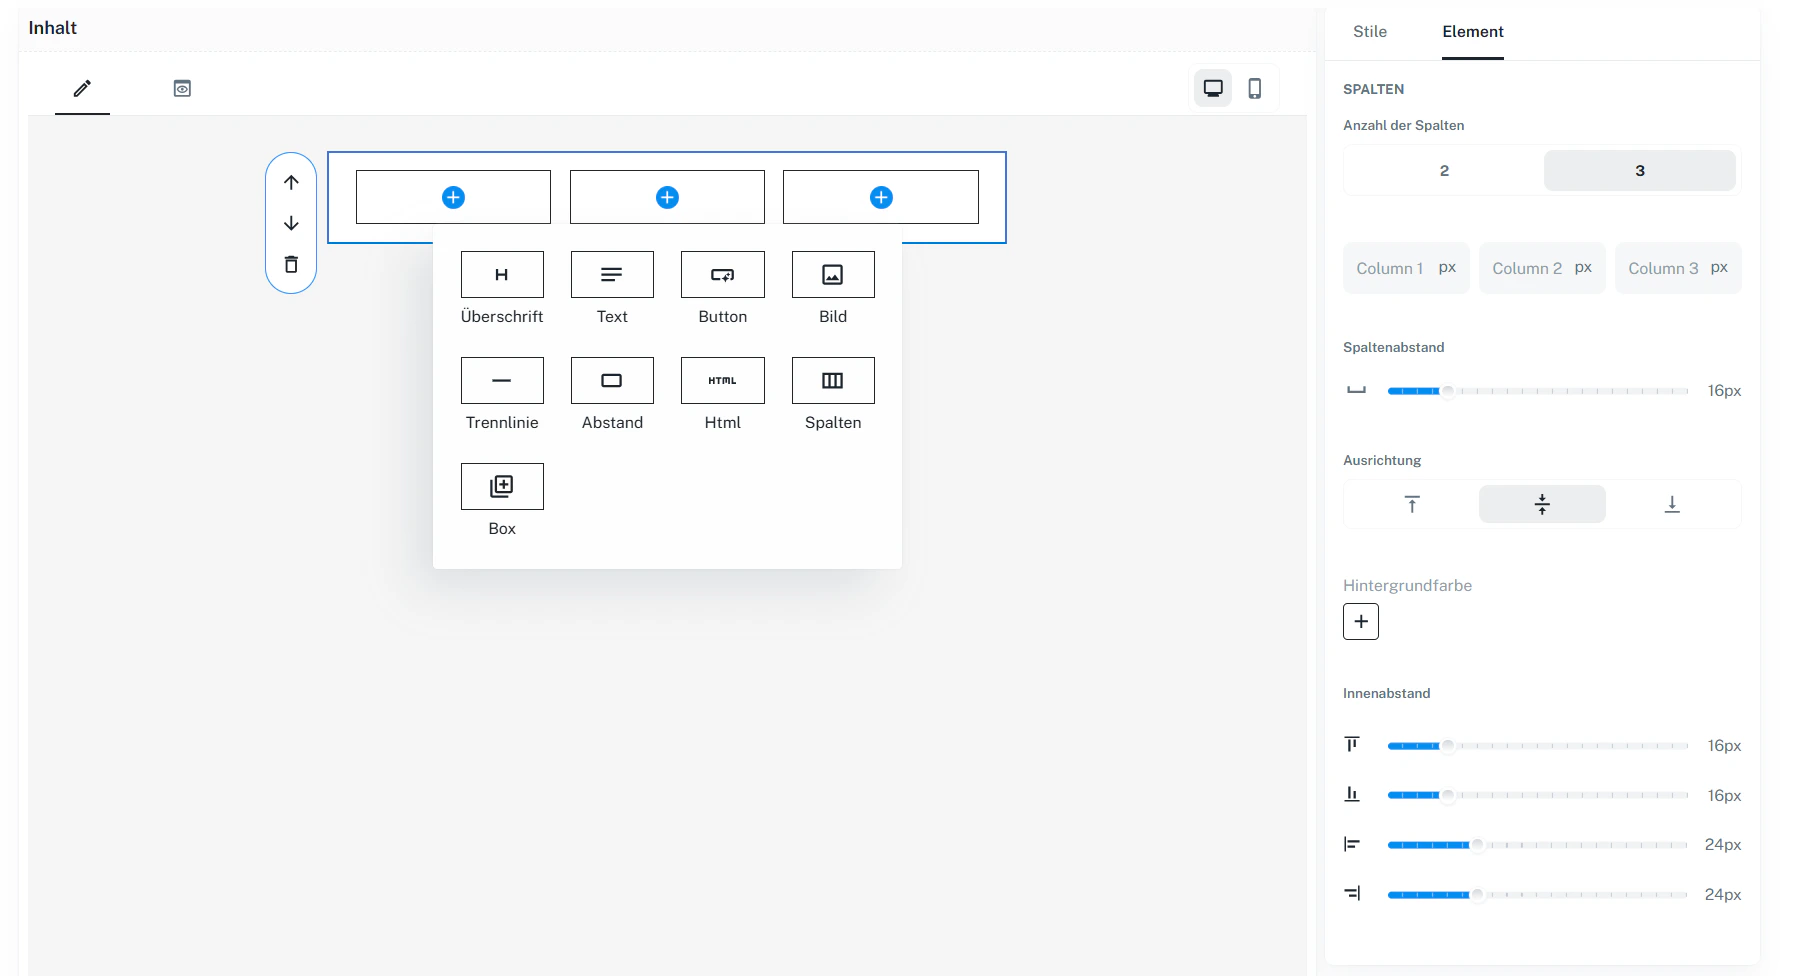This screenshot has height=976, width=1797.
Task: Switch to desktop view icon
Action: 1213,88
